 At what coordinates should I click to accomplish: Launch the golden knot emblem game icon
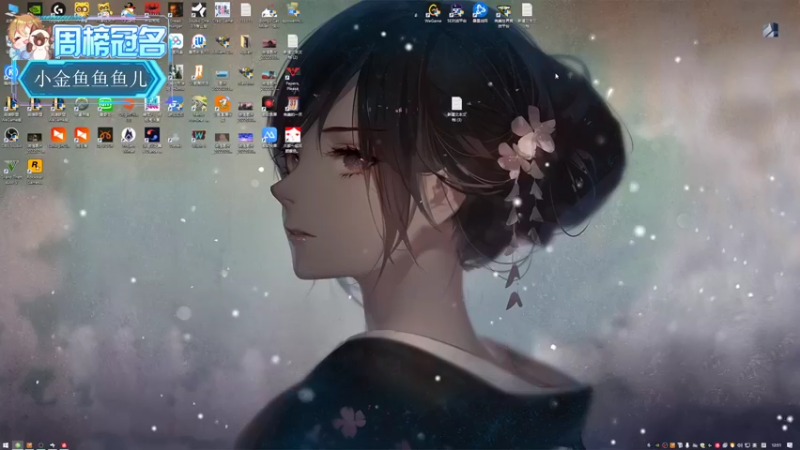click(105, 135)
